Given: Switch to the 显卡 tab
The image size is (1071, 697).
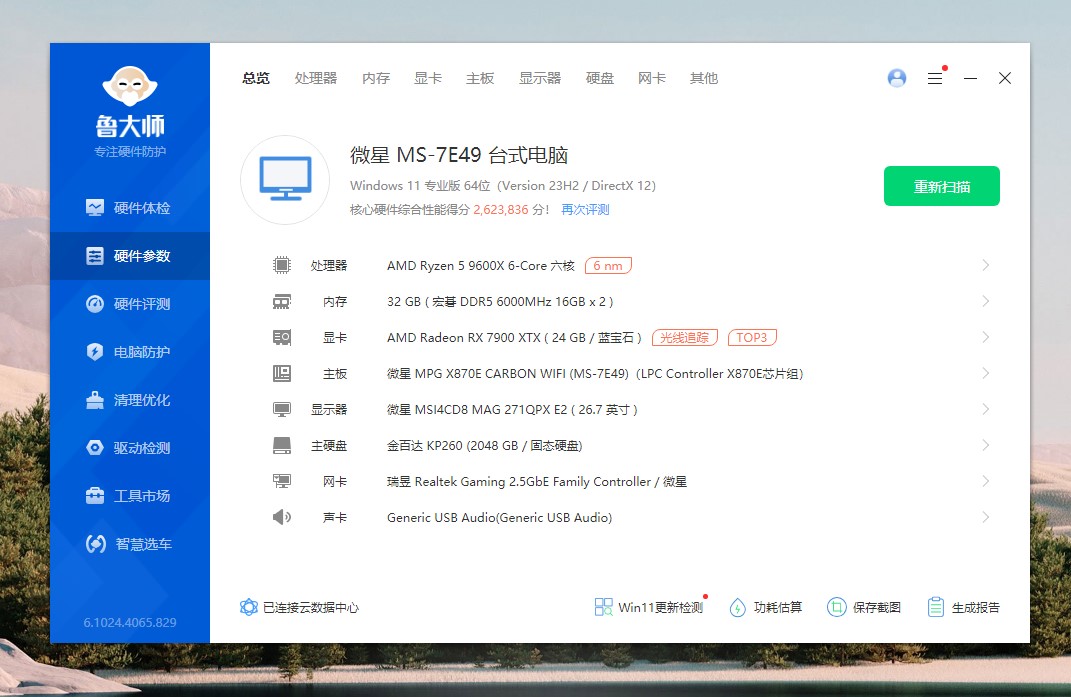Looking at the screenshot, I should point(428,78).
